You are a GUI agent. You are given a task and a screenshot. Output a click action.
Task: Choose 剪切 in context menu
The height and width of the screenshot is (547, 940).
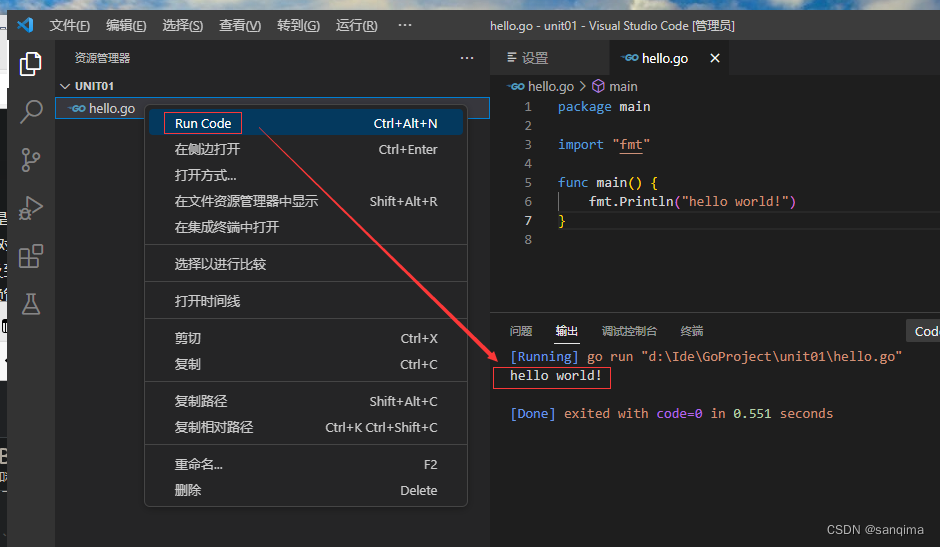click(306, 338)
